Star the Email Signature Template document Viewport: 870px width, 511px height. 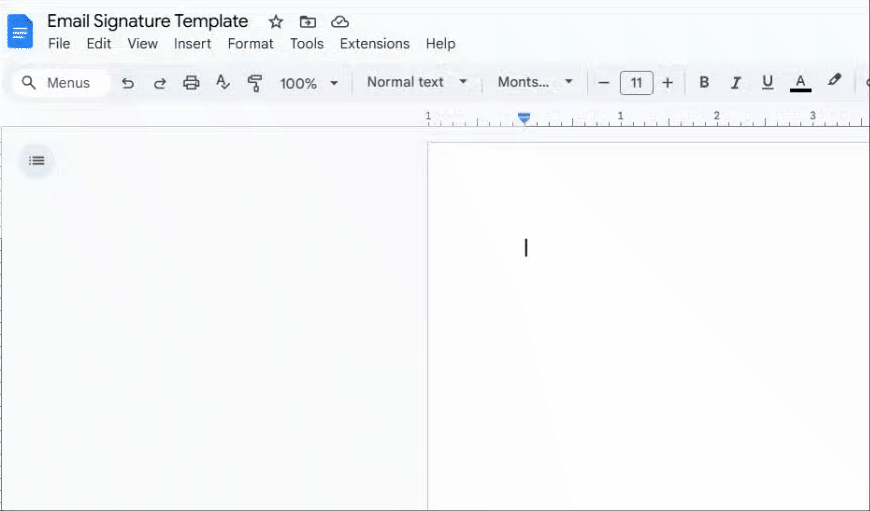(x=276, y=22)
